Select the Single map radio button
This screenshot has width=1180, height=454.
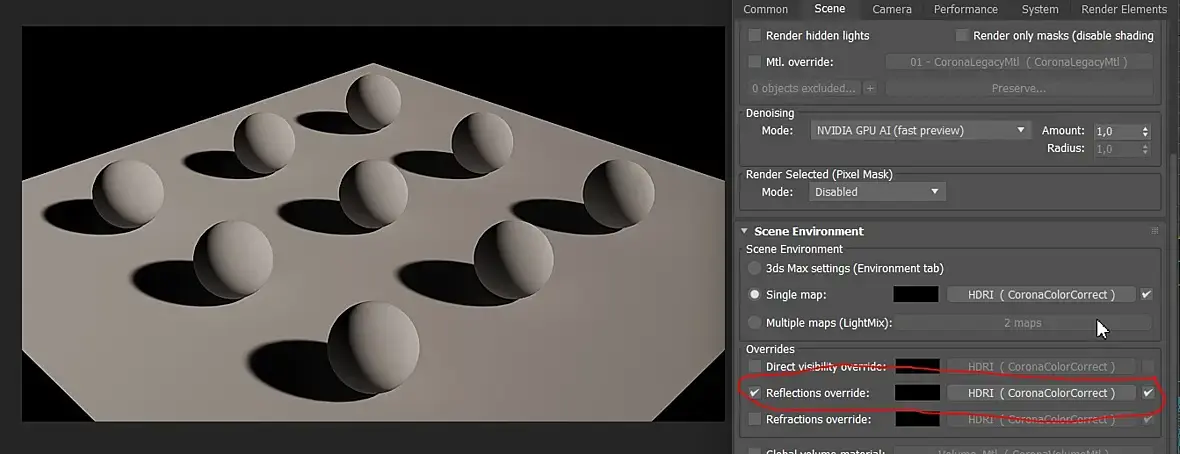(x=754, y=294)
